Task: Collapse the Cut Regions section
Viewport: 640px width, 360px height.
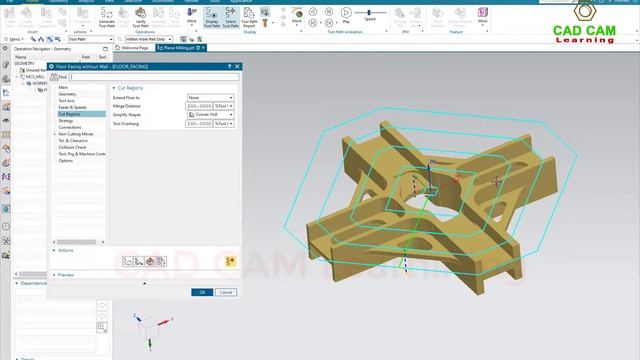Action: [114, 88]
